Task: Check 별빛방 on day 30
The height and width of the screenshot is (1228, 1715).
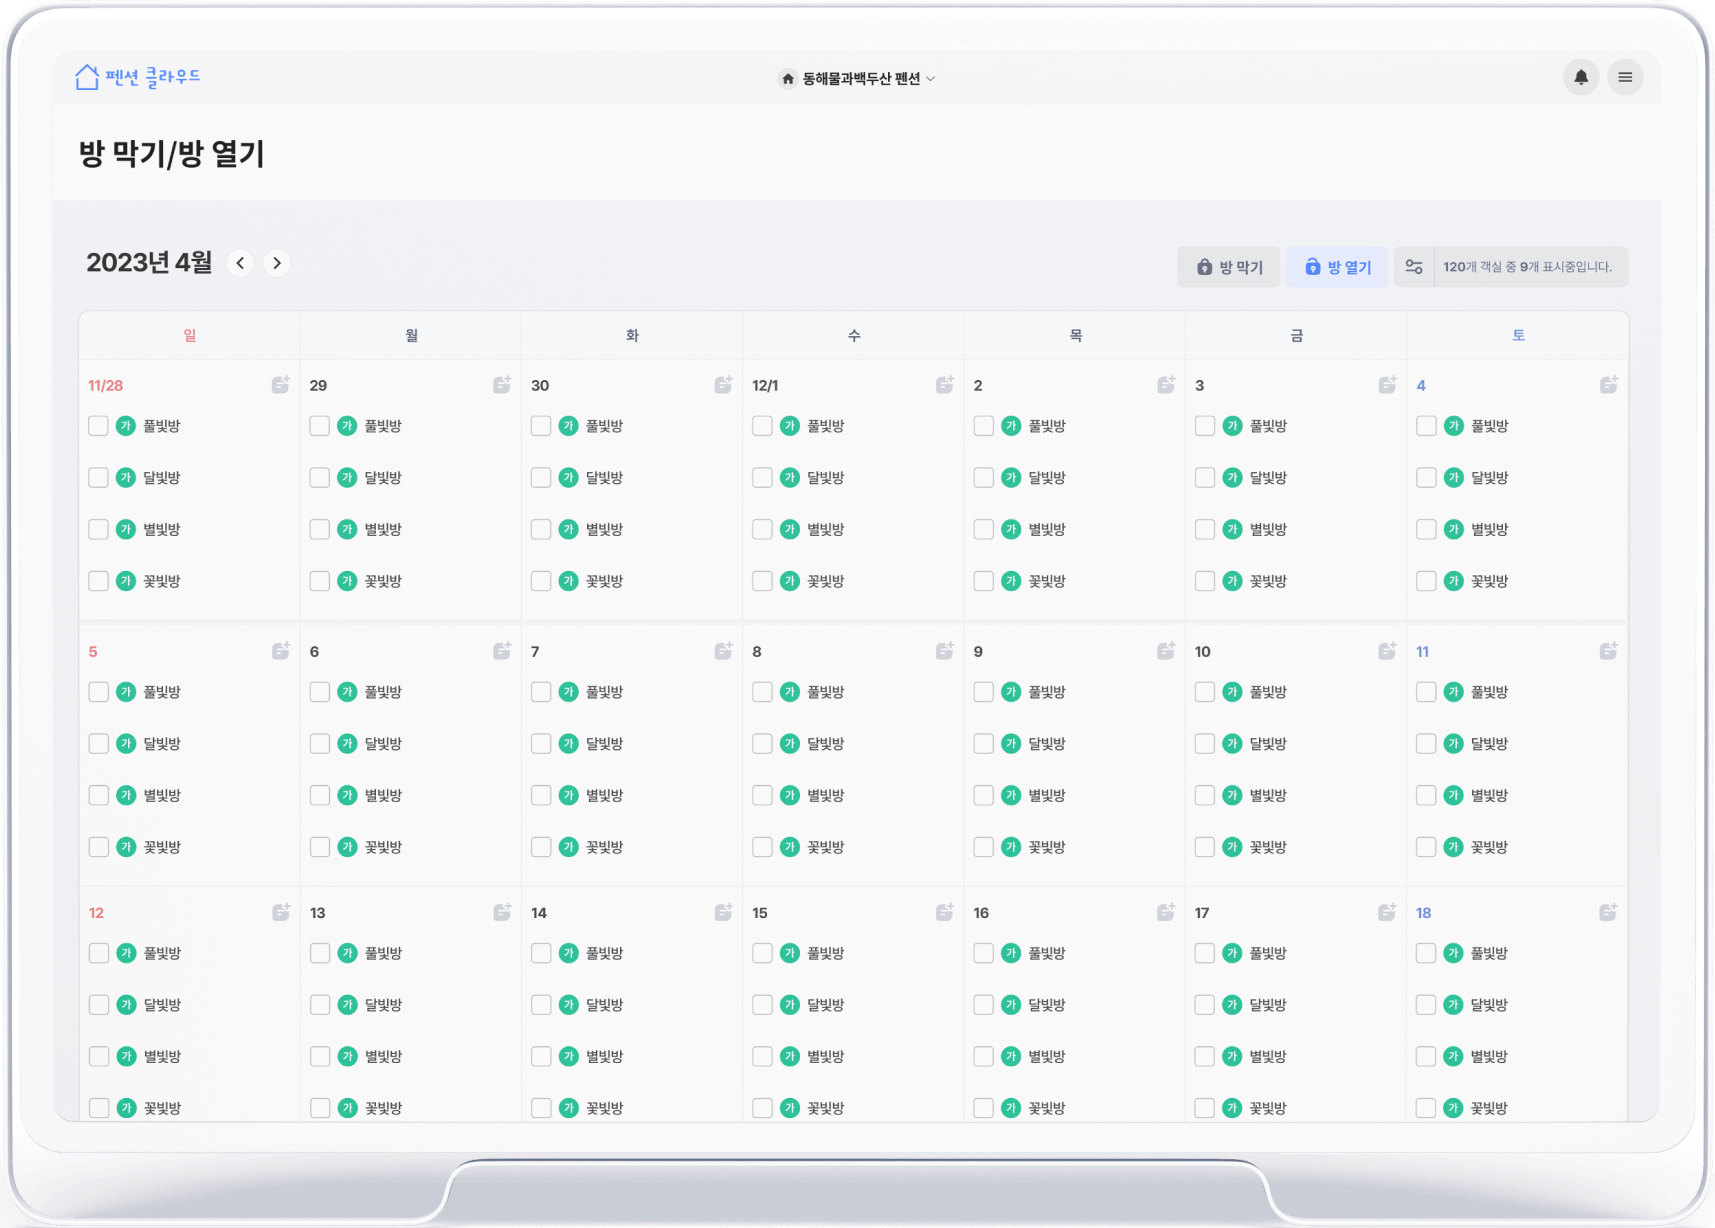Action: pyautogui.click(x=541, y=529)
